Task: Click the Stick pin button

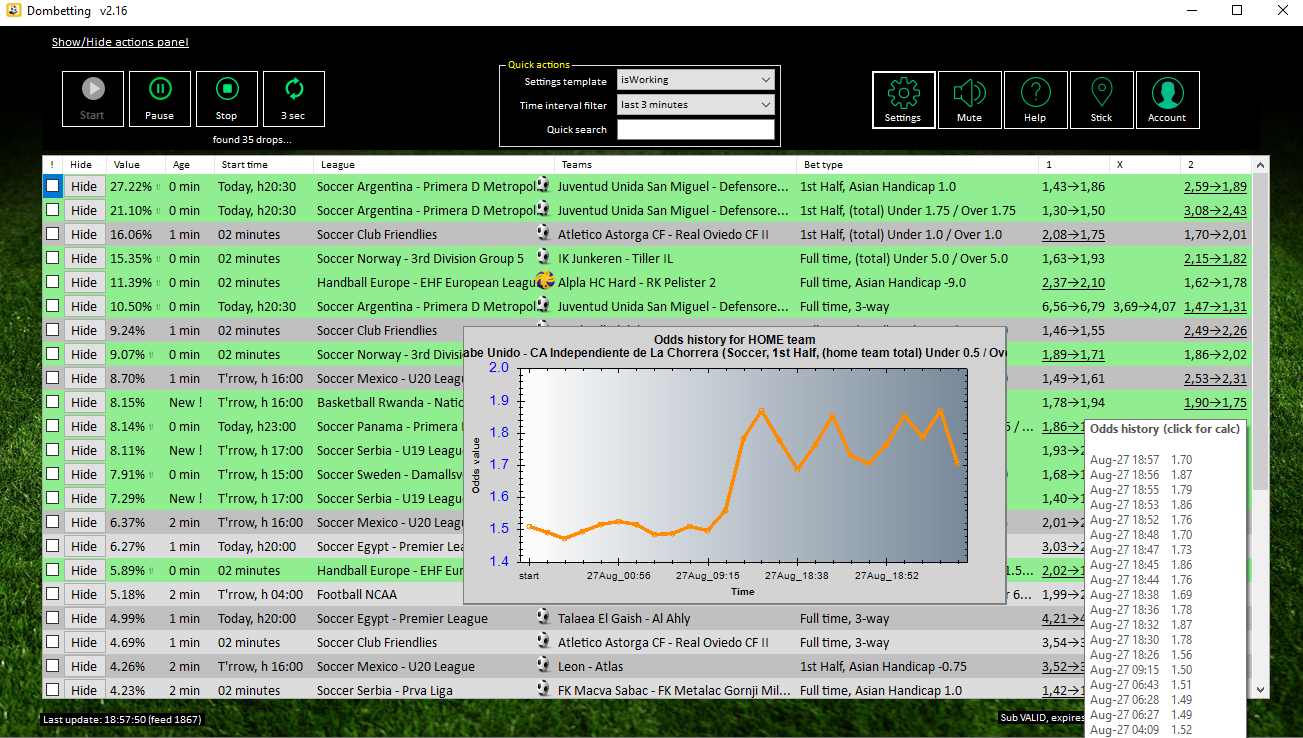Action: coord(1101,99)
